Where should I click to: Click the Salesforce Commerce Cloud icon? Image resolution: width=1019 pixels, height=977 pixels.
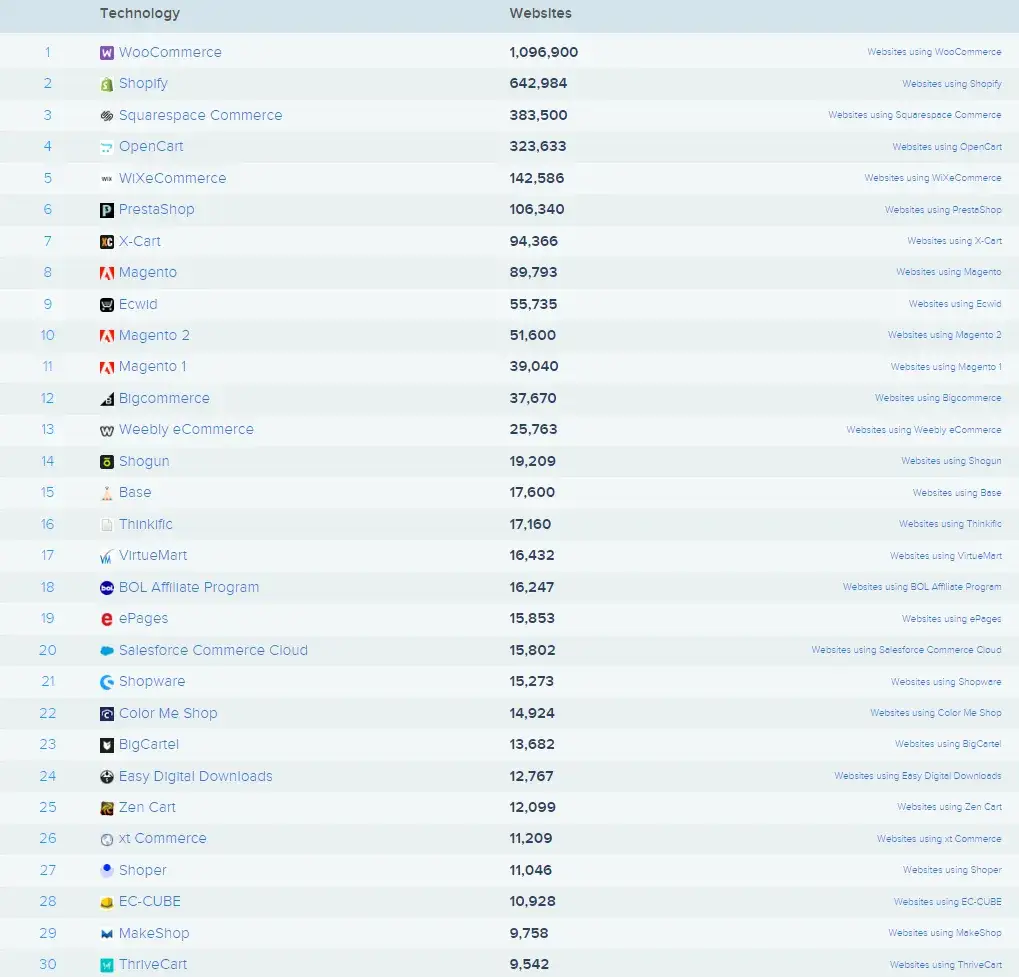107,651
